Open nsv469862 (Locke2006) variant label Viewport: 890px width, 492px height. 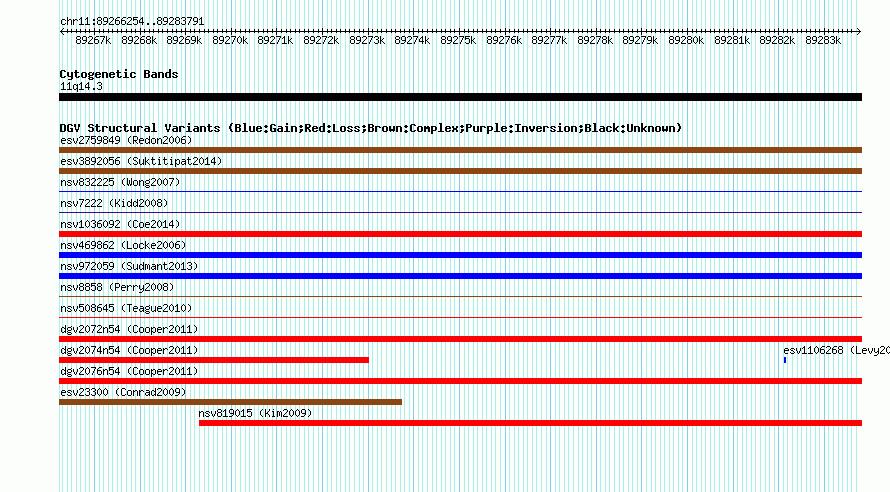123,245
